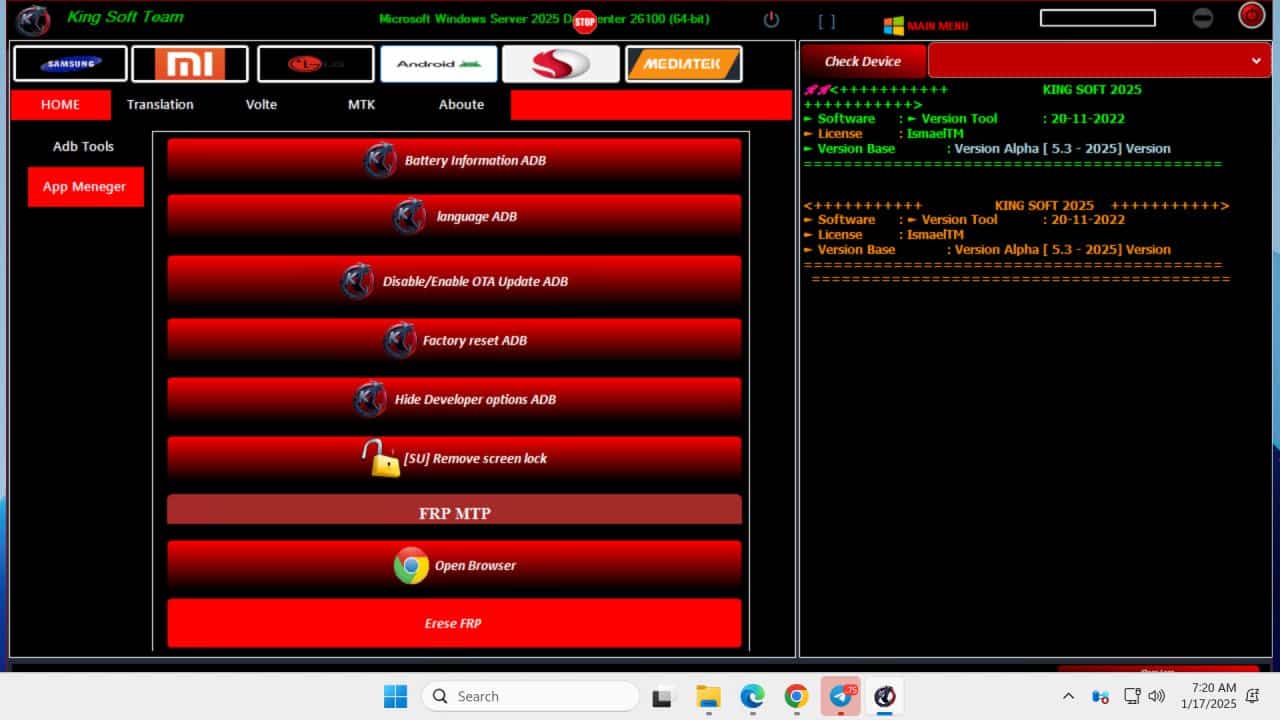Switch to Translation tab
Screen dimensions: 1280x720
[x=160, y=104]
